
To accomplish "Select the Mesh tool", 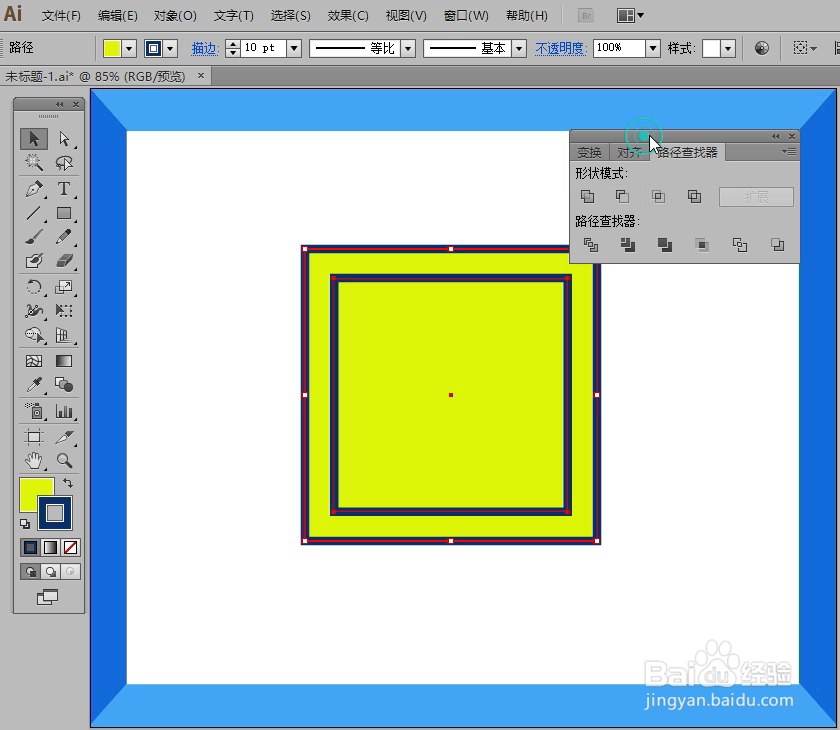I will coord(34,361).
